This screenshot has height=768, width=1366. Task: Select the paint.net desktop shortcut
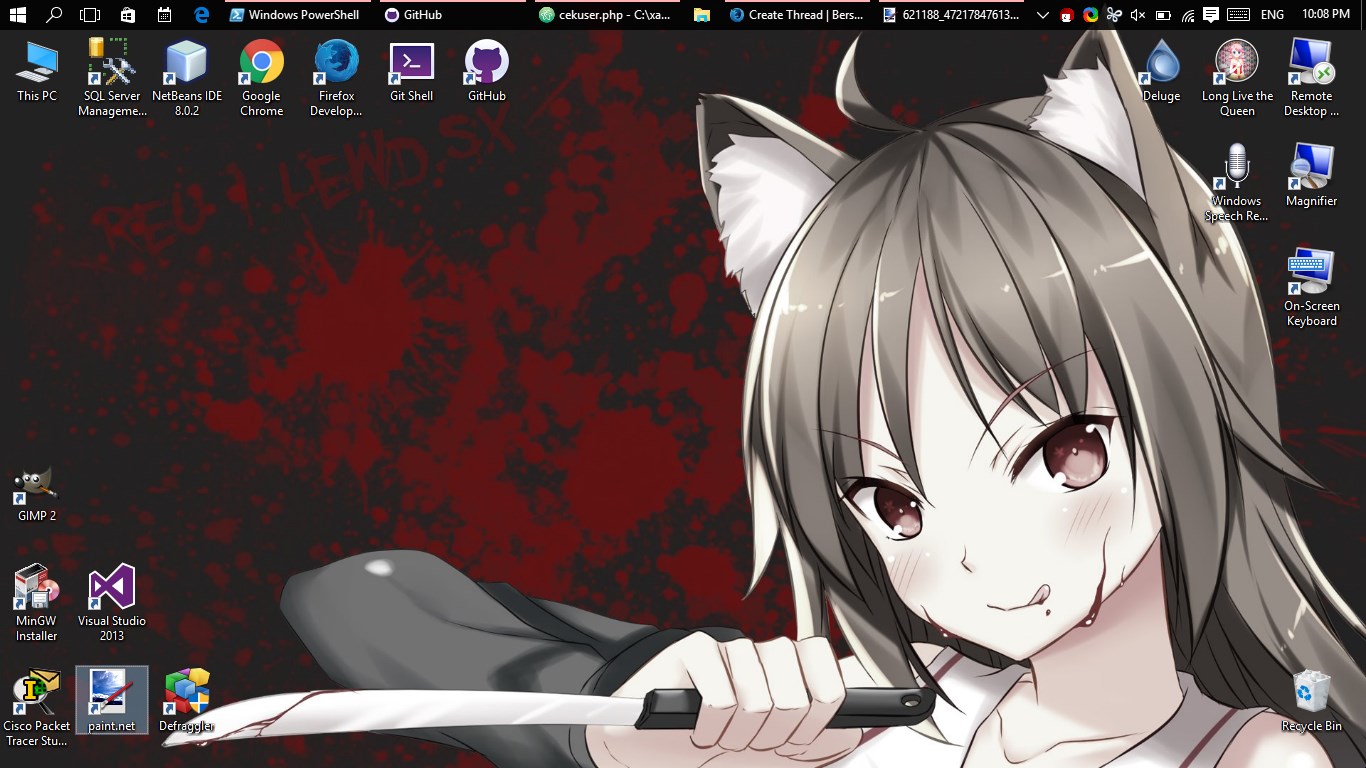(112, 700)
